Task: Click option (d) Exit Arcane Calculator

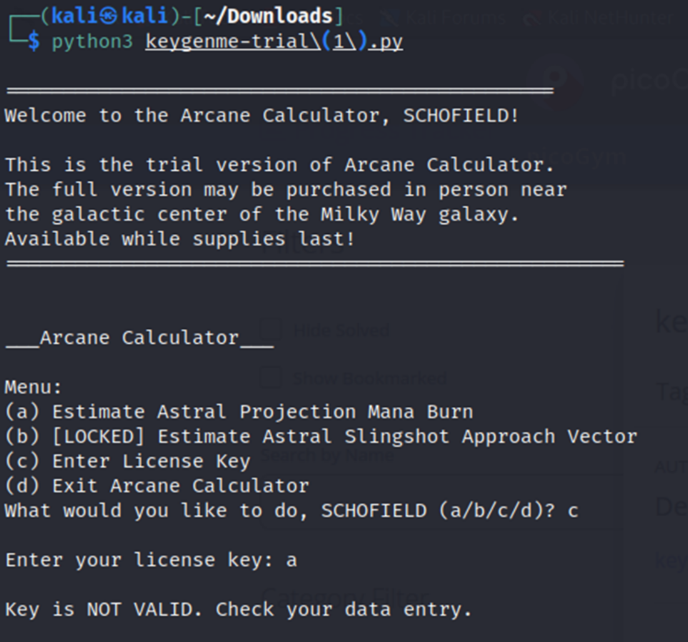Action: click(156, 486)
